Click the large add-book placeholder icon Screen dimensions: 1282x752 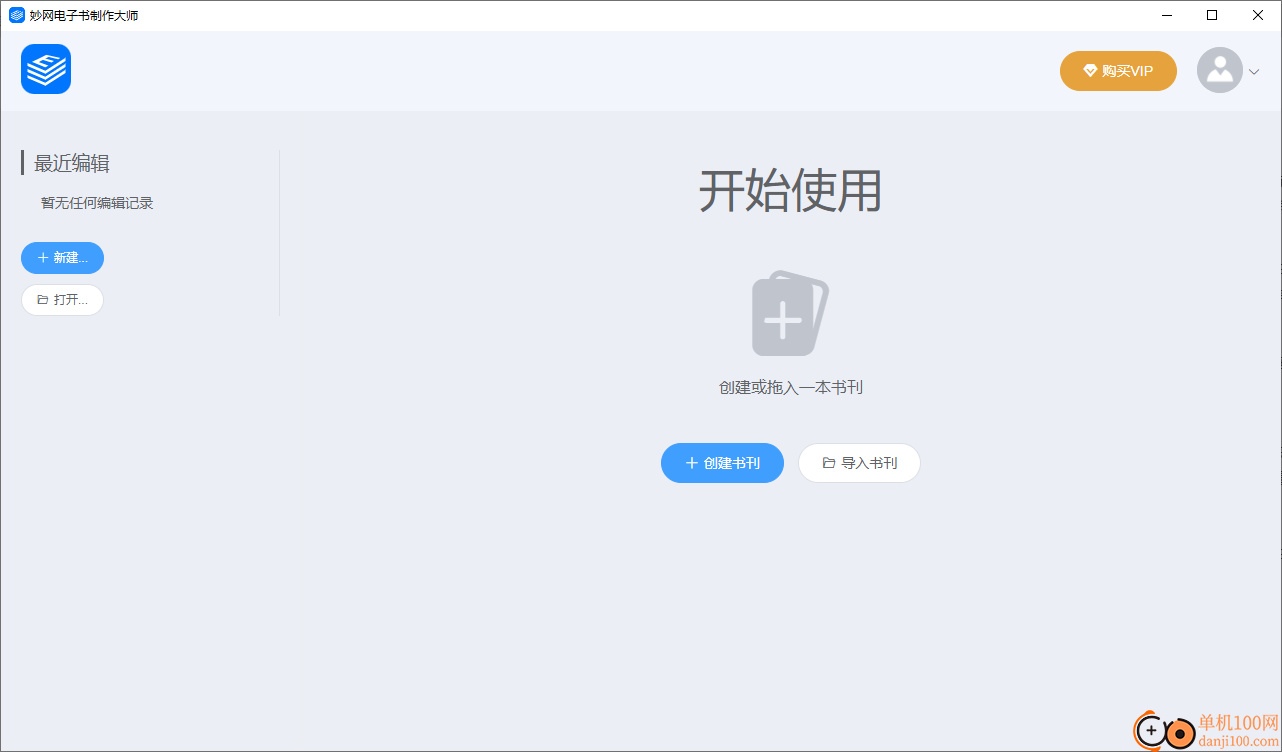pos(790,313)
